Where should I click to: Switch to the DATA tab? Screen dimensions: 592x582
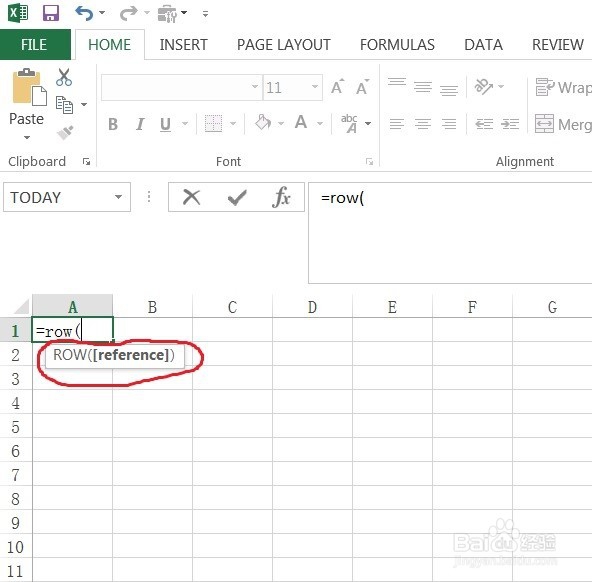(x=483, y=45)
